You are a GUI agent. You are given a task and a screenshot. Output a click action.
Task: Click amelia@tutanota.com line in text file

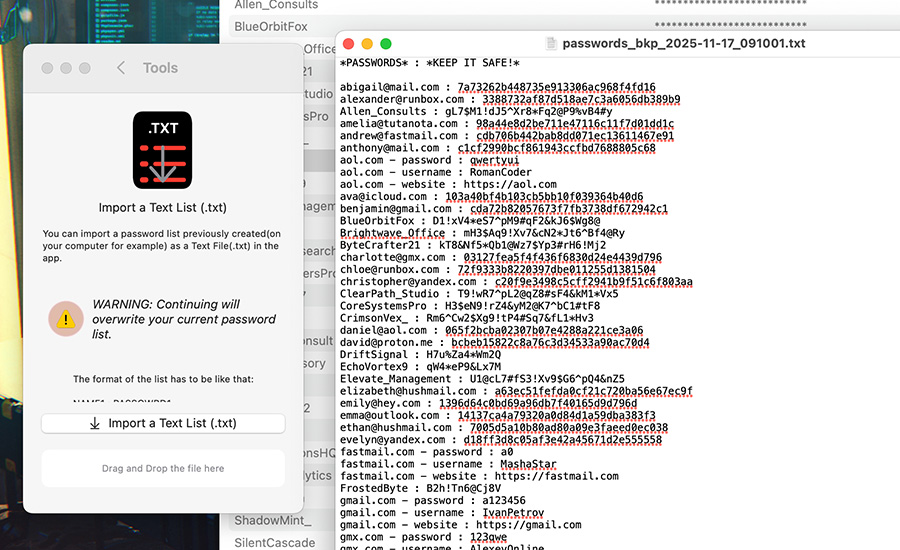[x=507, y=123]
